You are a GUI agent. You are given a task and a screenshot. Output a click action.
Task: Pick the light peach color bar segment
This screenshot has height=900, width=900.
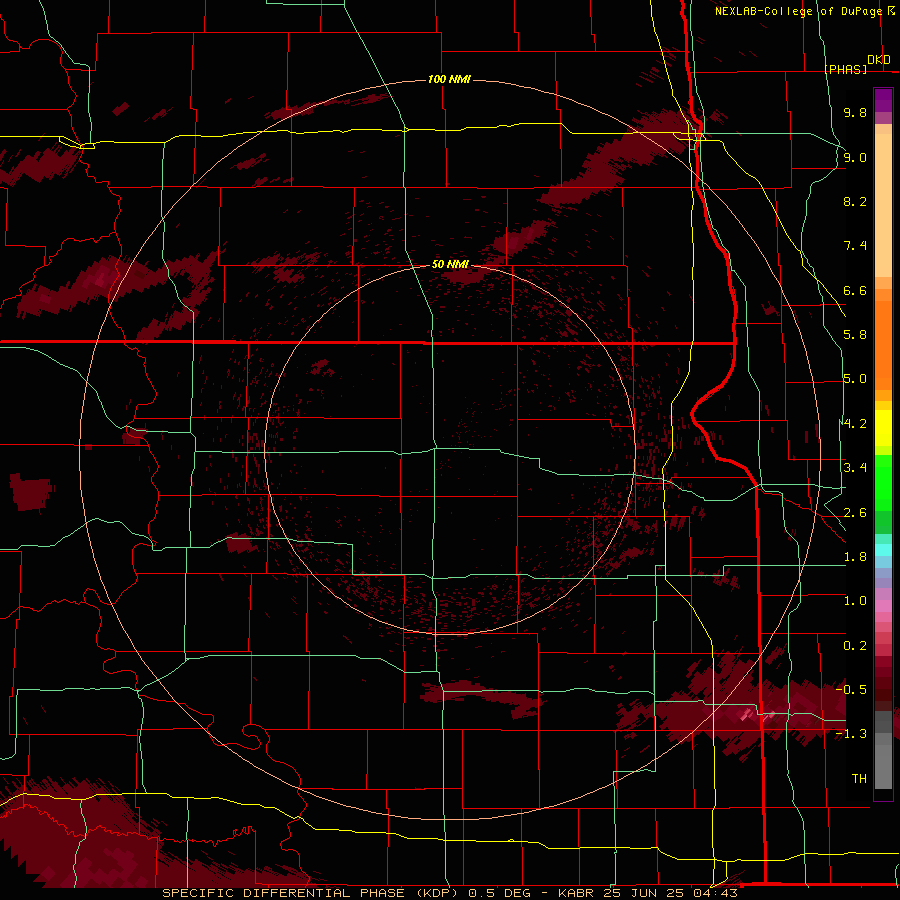tap(883, 205)
